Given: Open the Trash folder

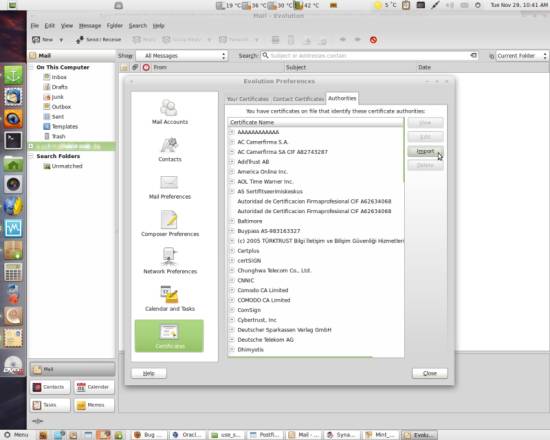Looking at the screenshot, I should point(58,136).
